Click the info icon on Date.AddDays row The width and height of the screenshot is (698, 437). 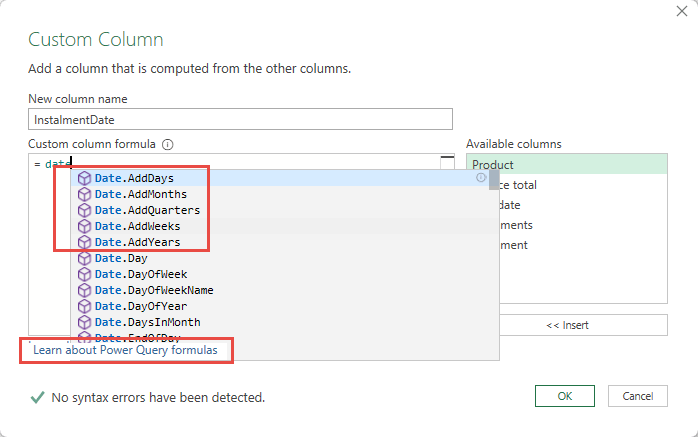481,178
